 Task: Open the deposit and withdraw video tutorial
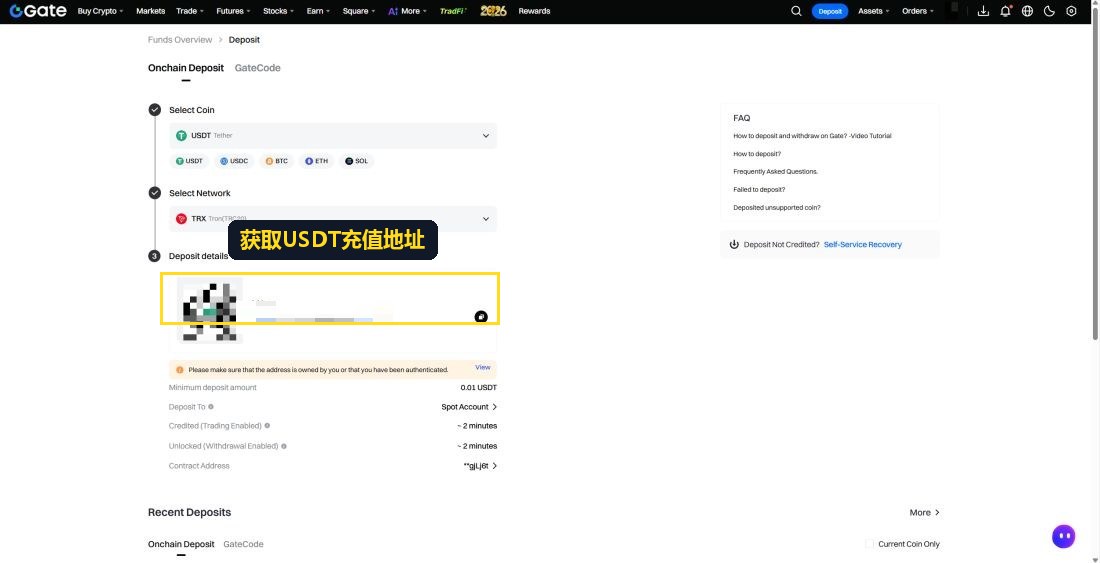coord(812,136)
